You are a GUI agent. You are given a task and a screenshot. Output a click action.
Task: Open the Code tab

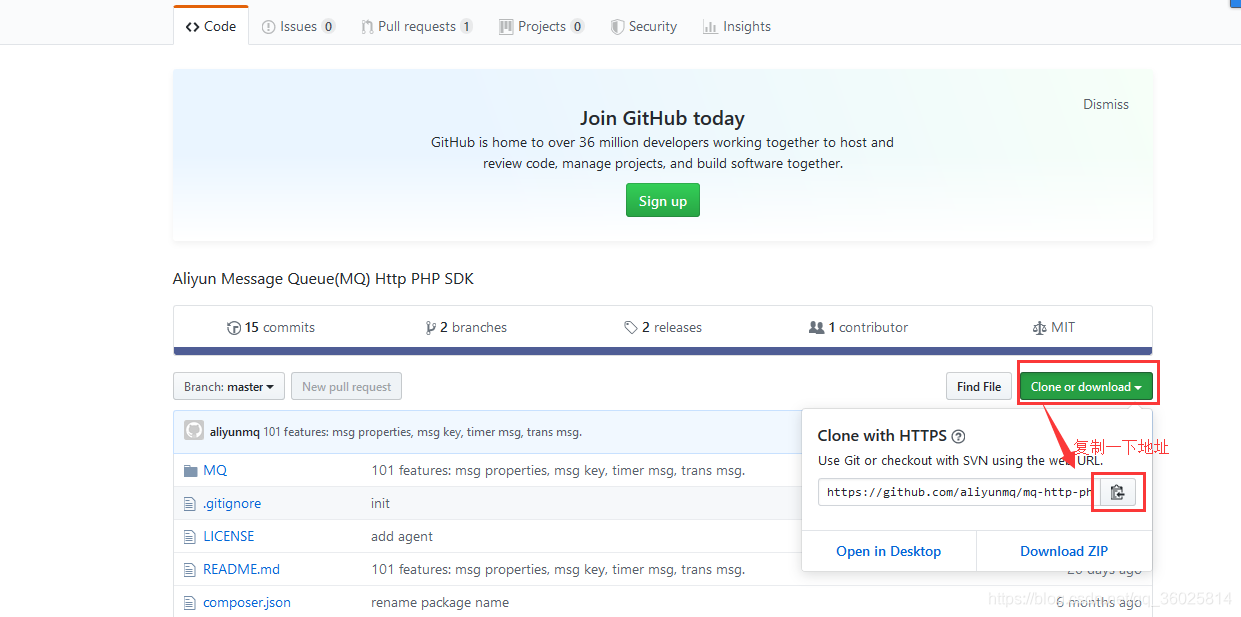(211, 26)
